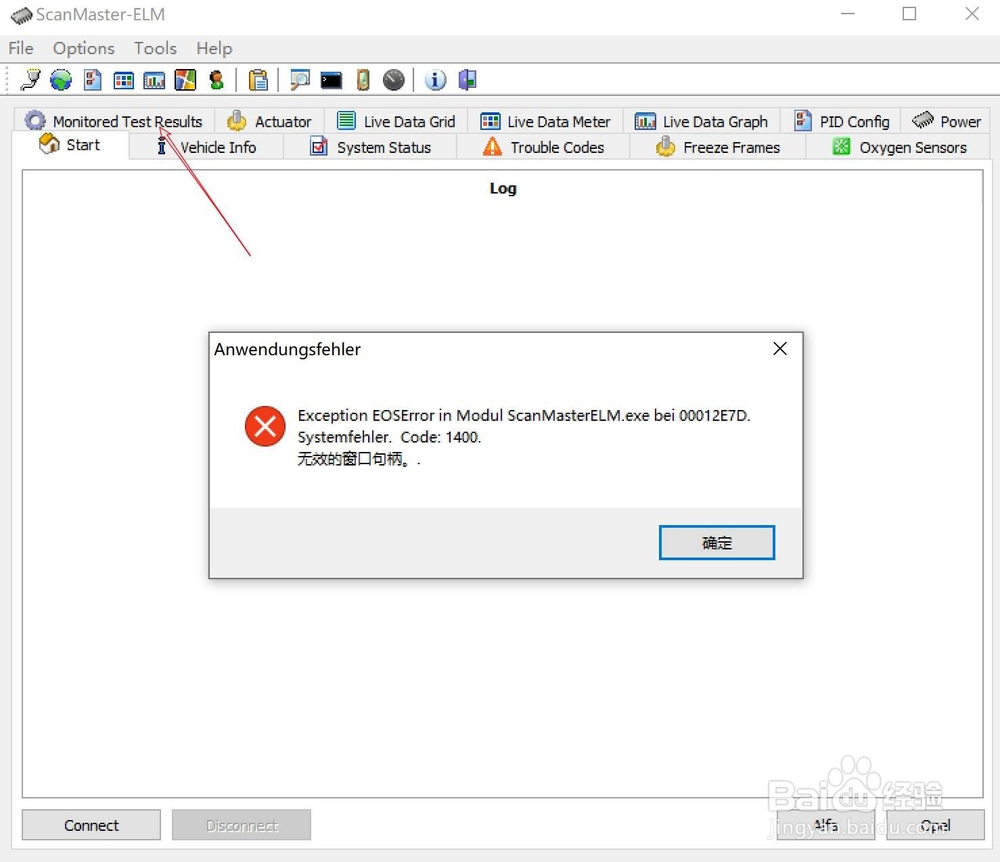Click the Alfa button
Viewport: 1000px width, 862px height.
tap(825, 825)
